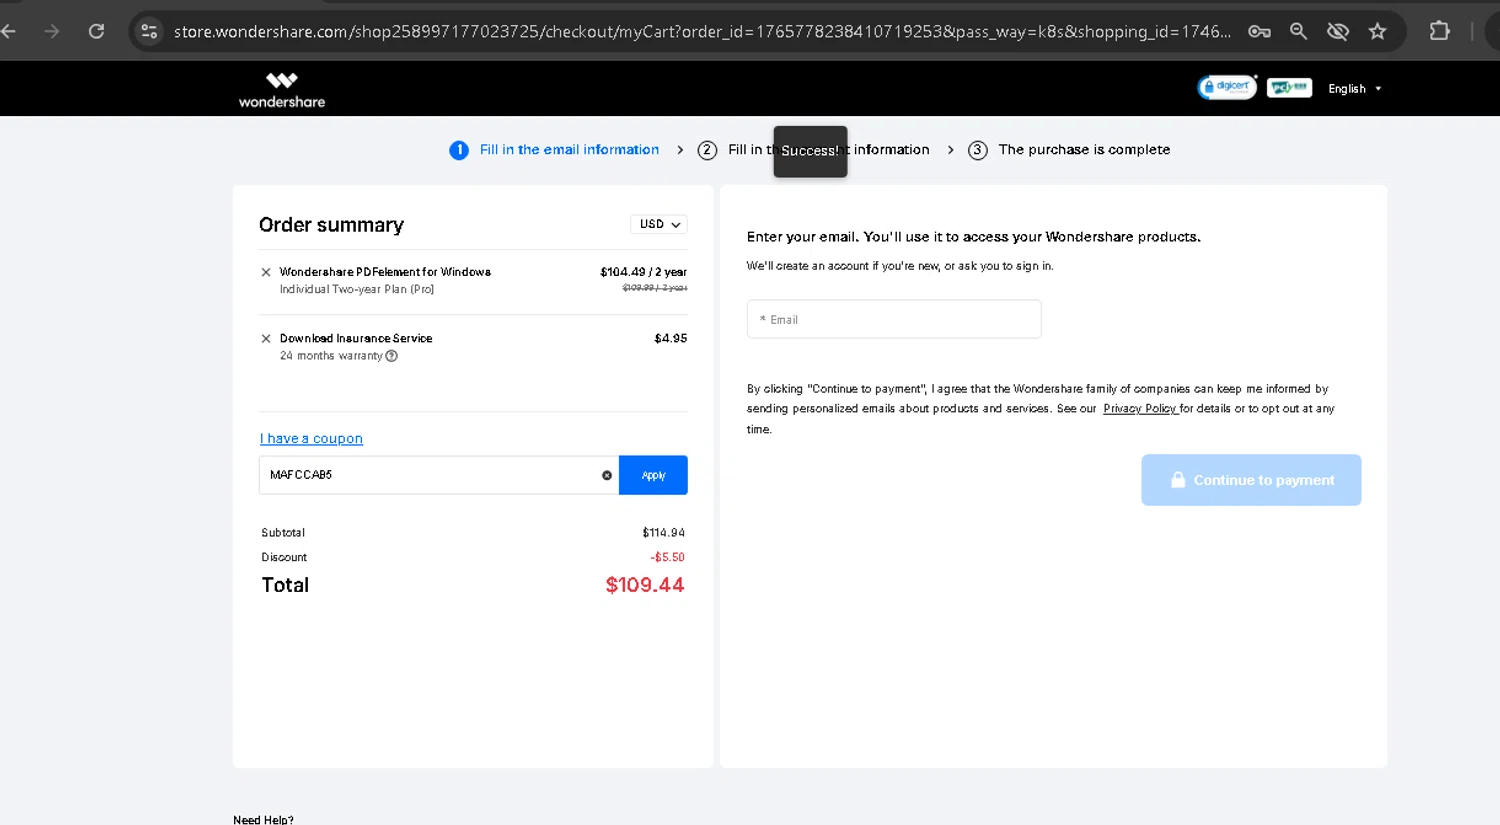Open site information icon in address bar
Image resolution: width=1500 pixels, height=825 pixels.
(x=149, y=31)
